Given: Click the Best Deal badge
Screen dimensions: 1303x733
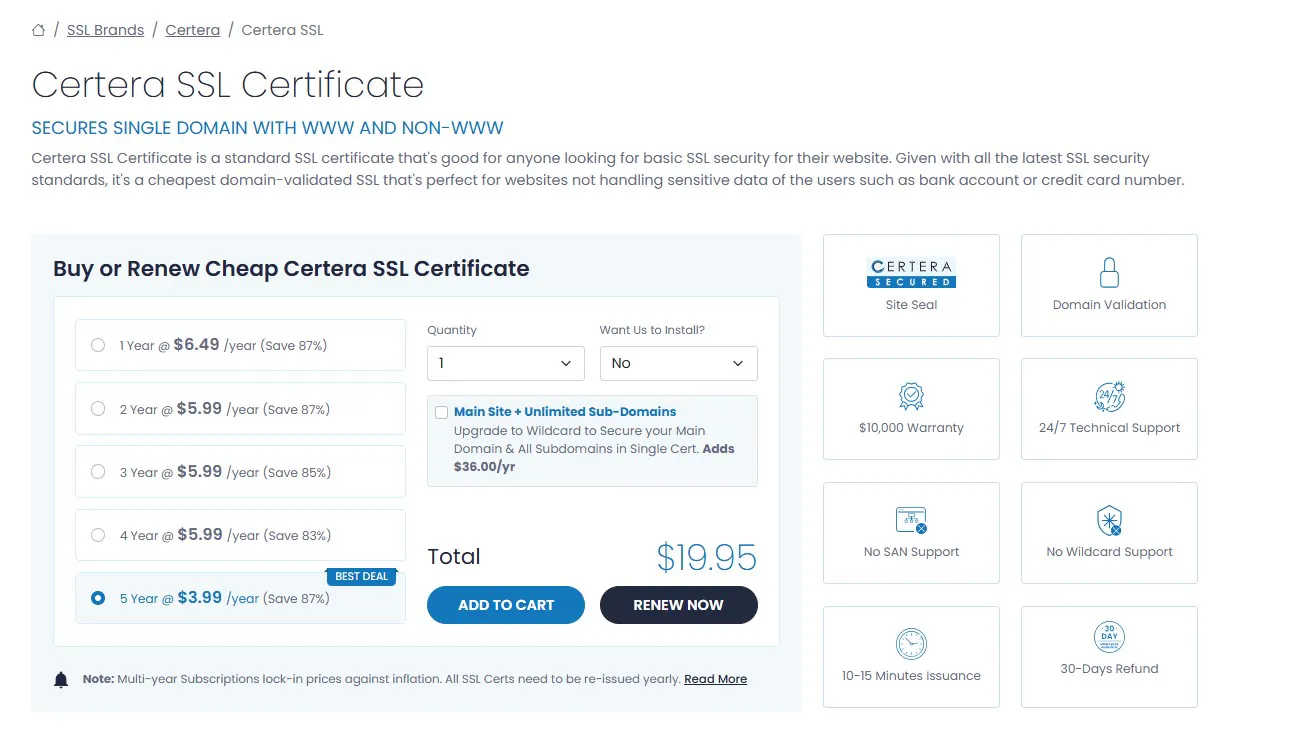Looking at the screenshot, I should pos(361,577).
